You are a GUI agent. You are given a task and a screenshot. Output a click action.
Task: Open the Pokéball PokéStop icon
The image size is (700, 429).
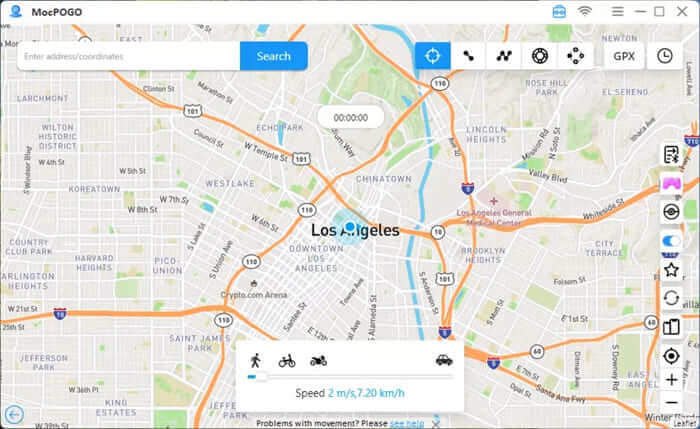tap(671, 212)
